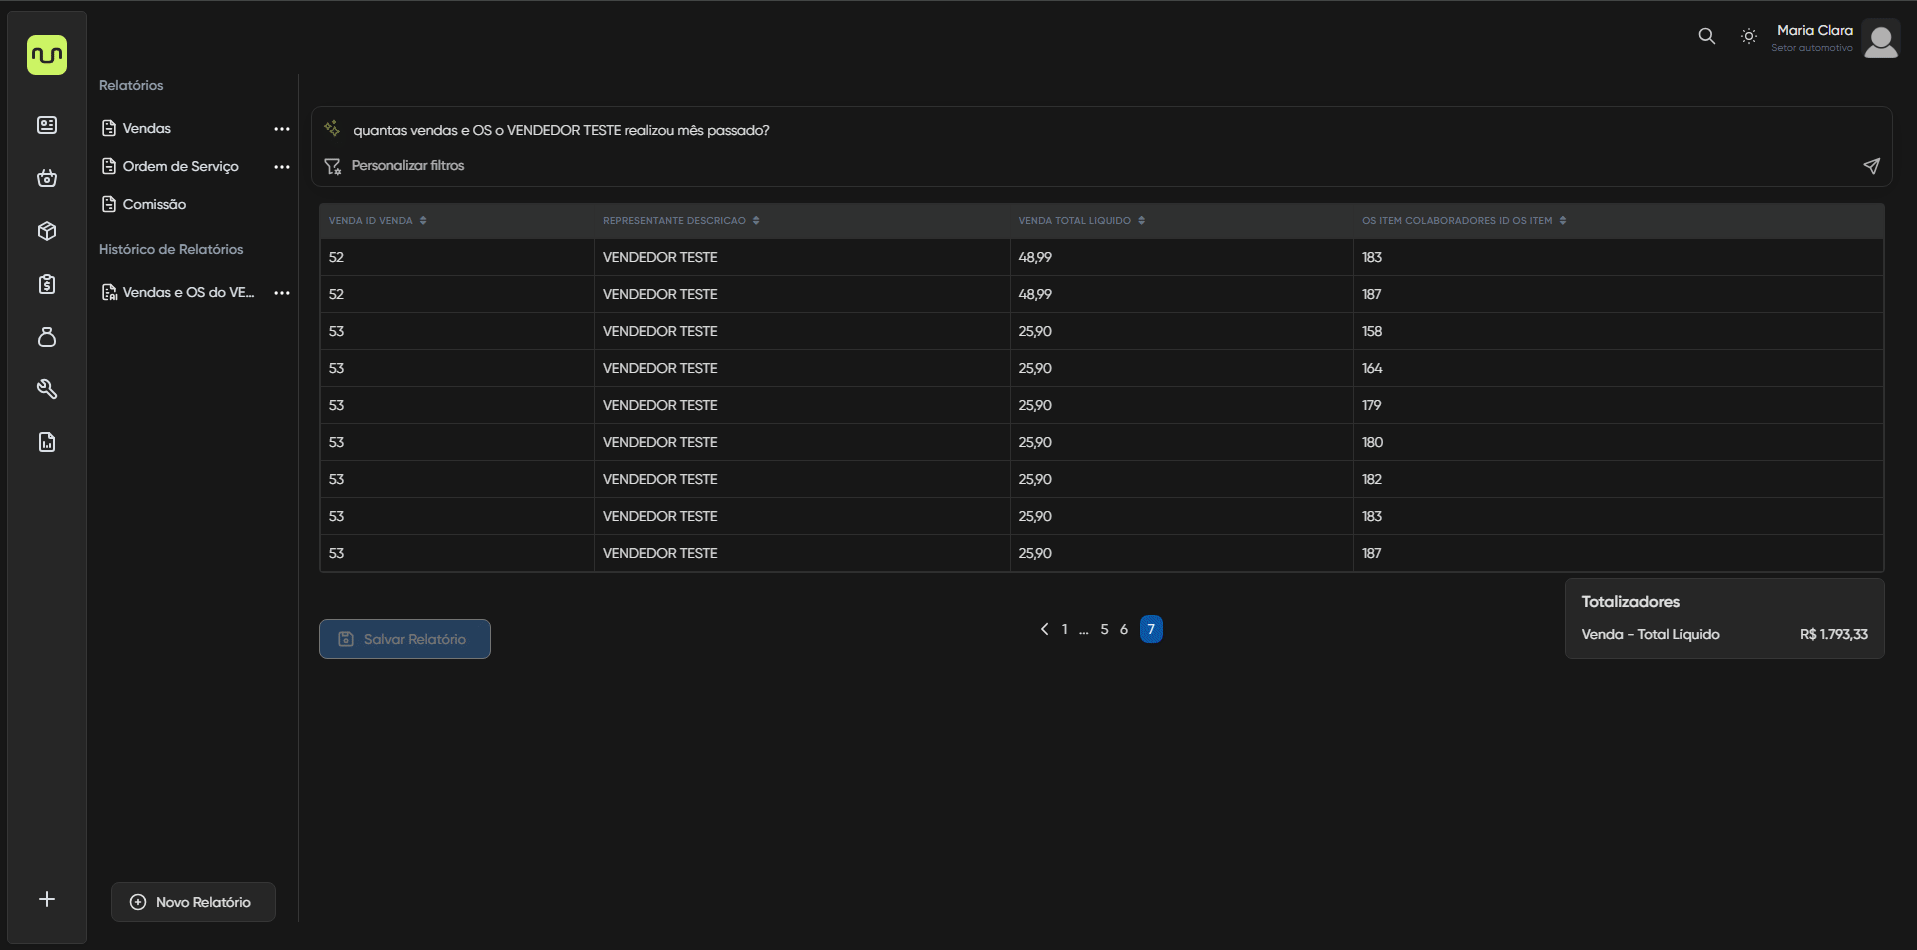Sort by Venda ID Venda column
The width and height of the screenshot is (1917, 950).
(x=423, y=221)
